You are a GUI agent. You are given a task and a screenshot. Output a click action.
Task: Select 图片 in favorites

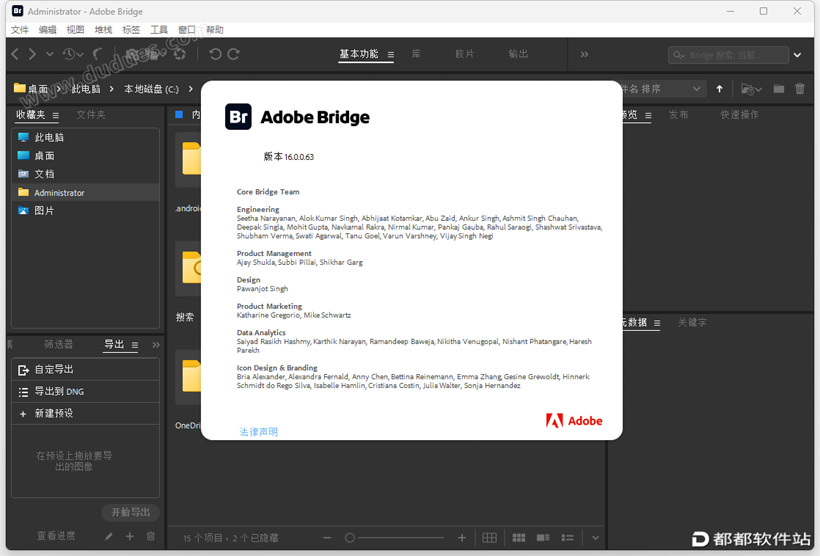pos(86,211)
